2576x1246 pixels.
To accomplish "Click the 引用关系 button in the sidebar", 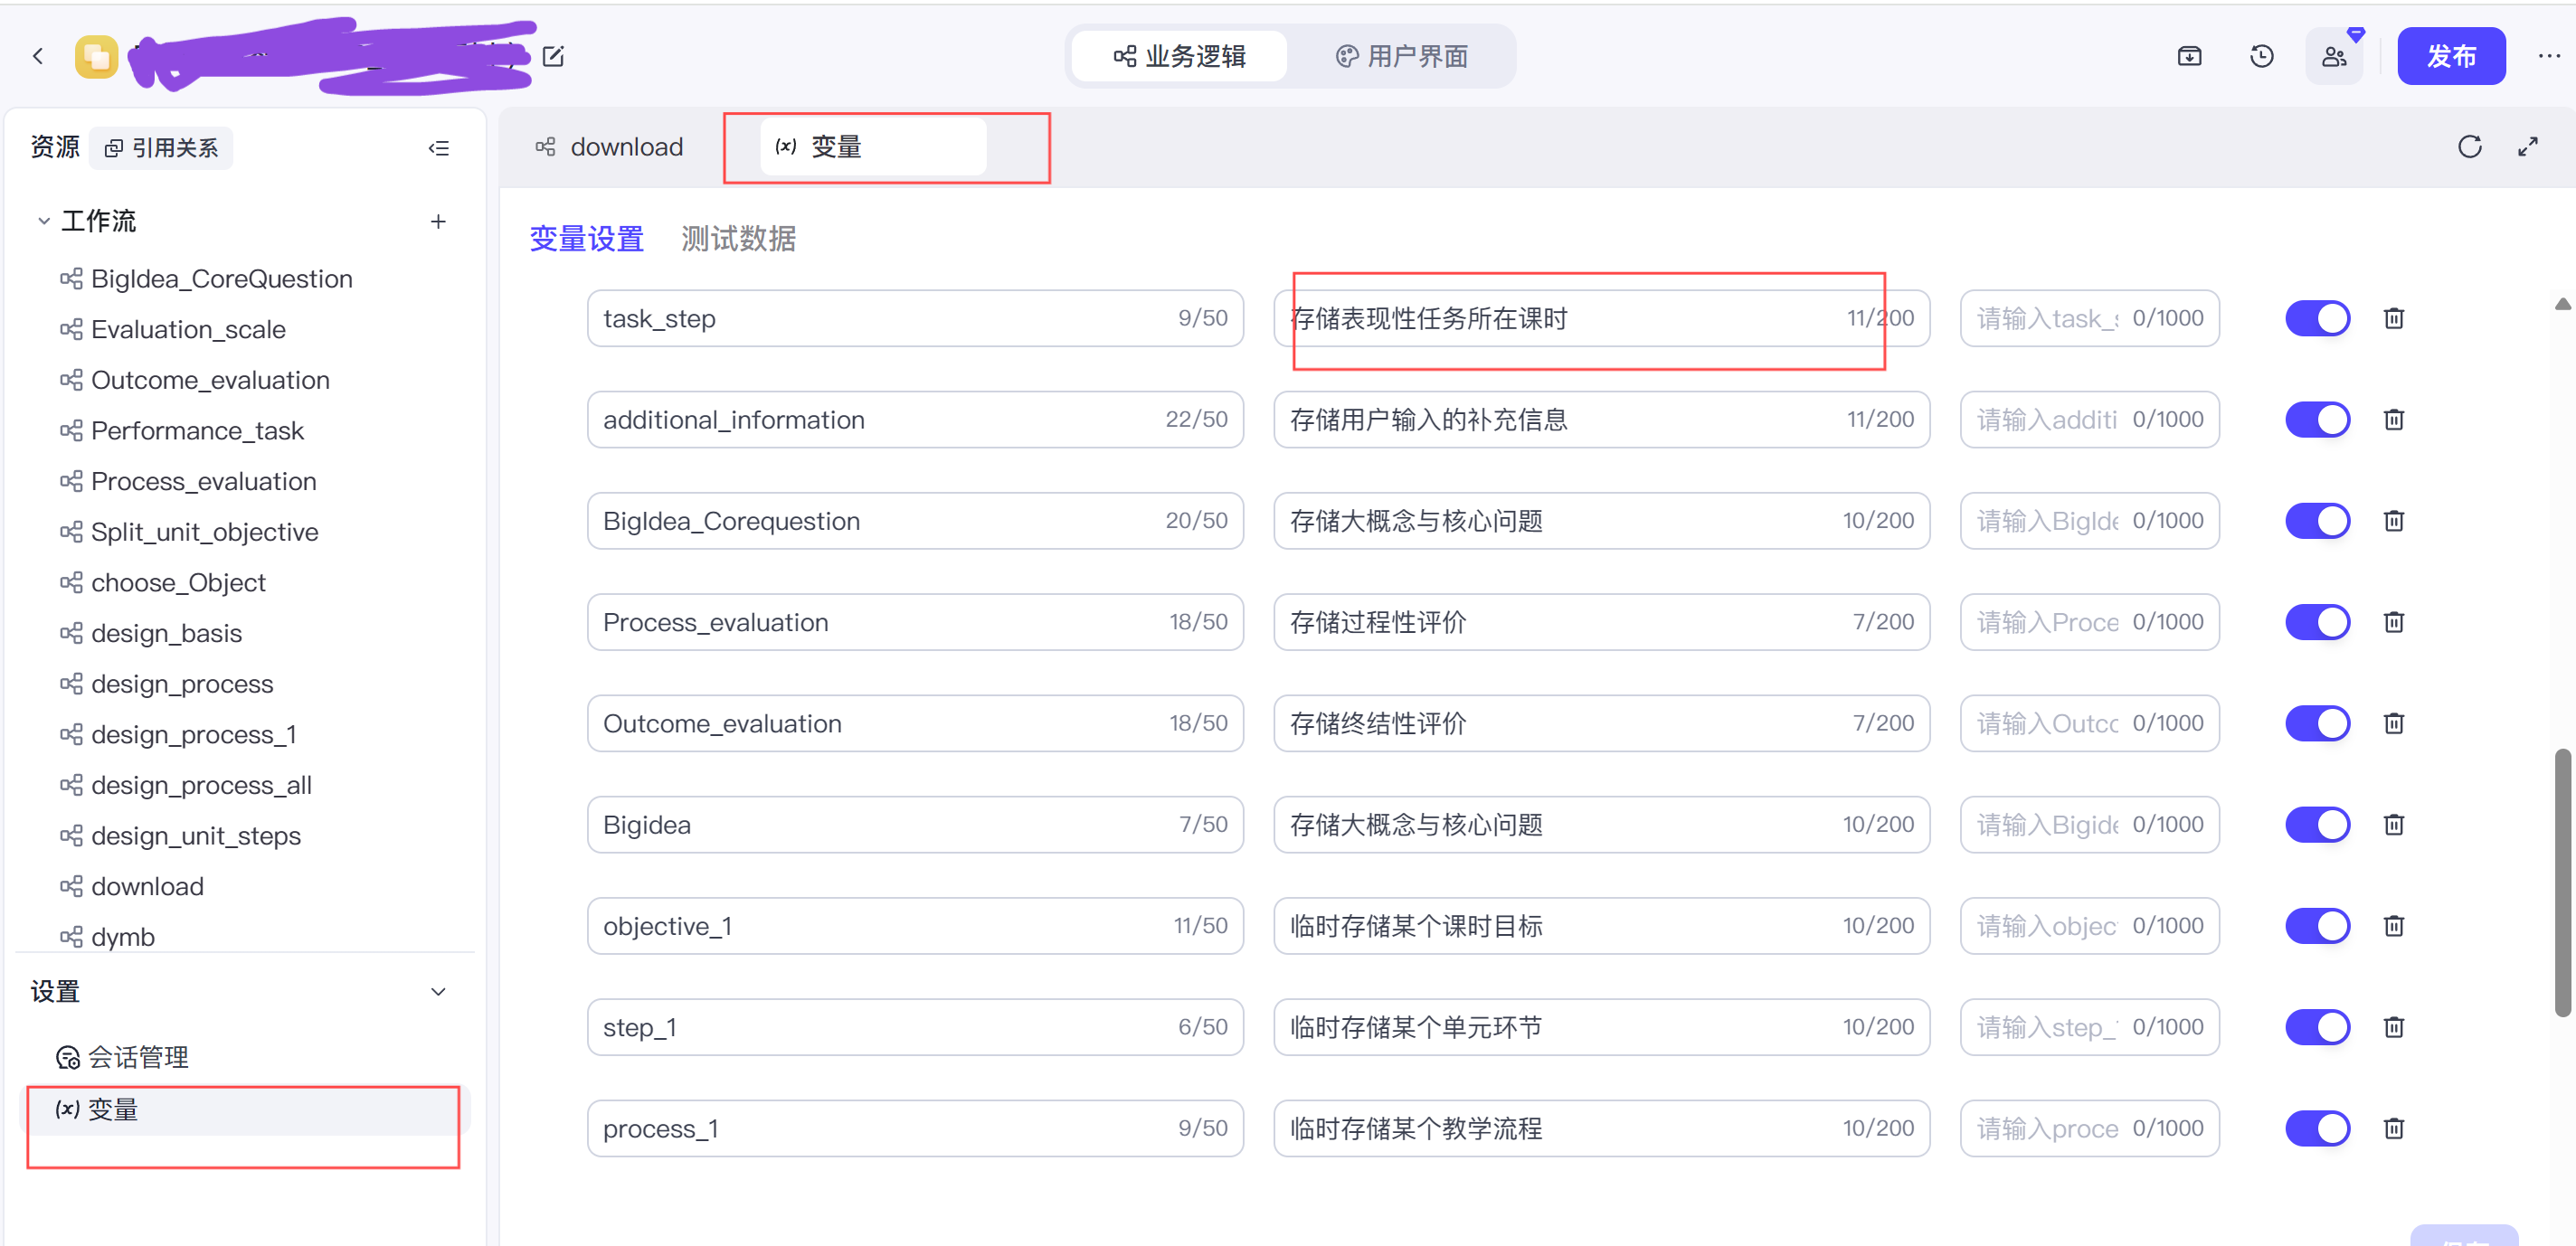I will 162,148.
